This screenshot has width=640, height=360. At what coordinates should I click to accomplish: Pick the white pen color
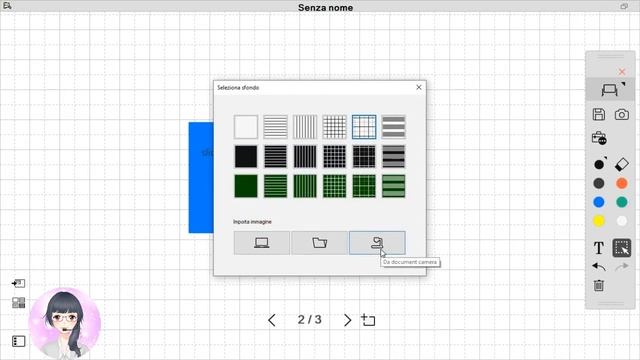[622, 221]
